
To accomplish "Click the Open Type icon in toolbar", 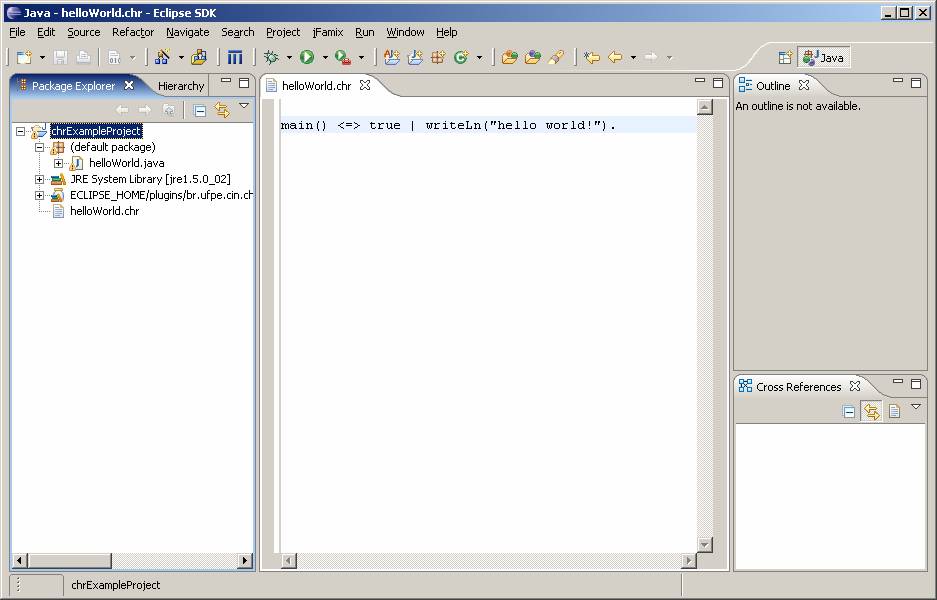I will click(x=509, y=58).
